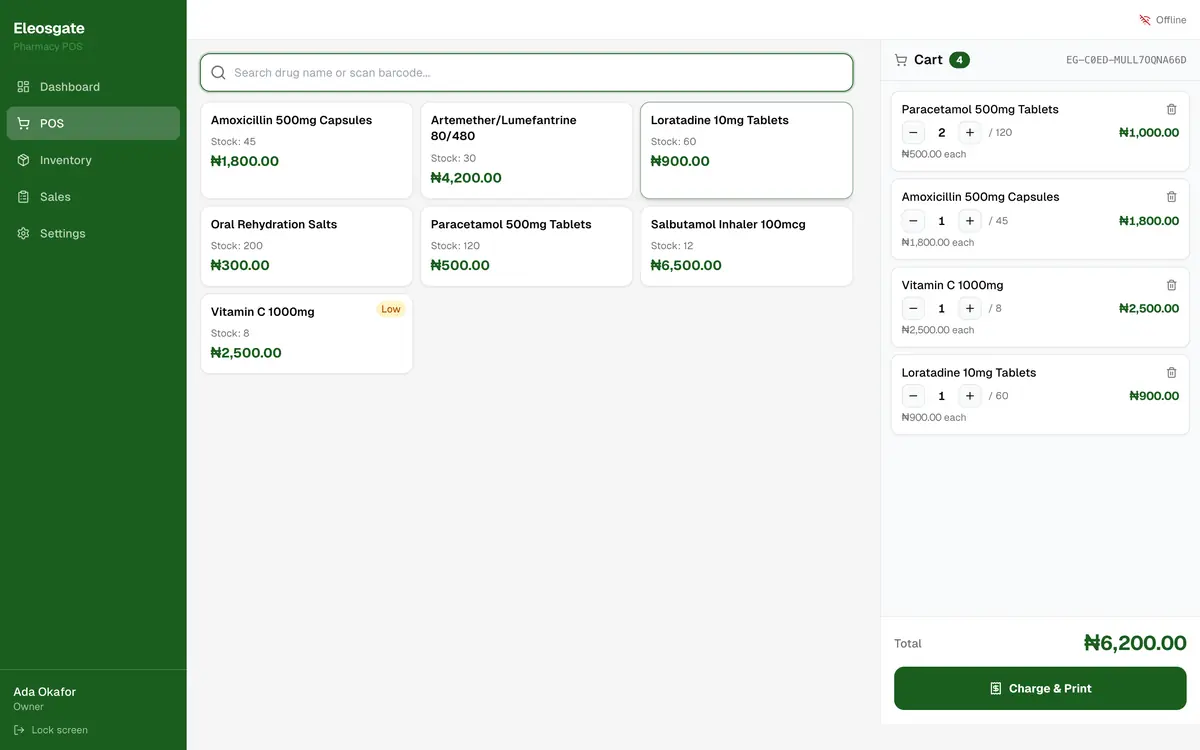Click the Charge & Print button
The image size is (1200, 750).
1040,688
